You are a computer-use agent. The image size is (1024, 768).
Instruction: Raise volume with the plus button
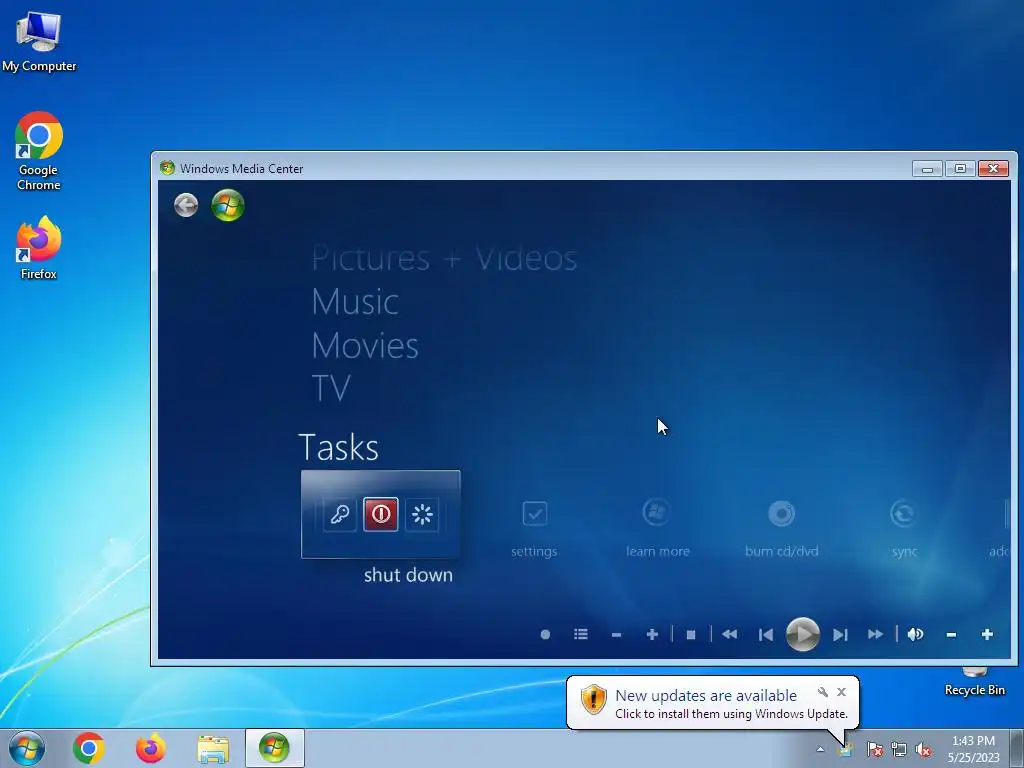pos(987,634)
